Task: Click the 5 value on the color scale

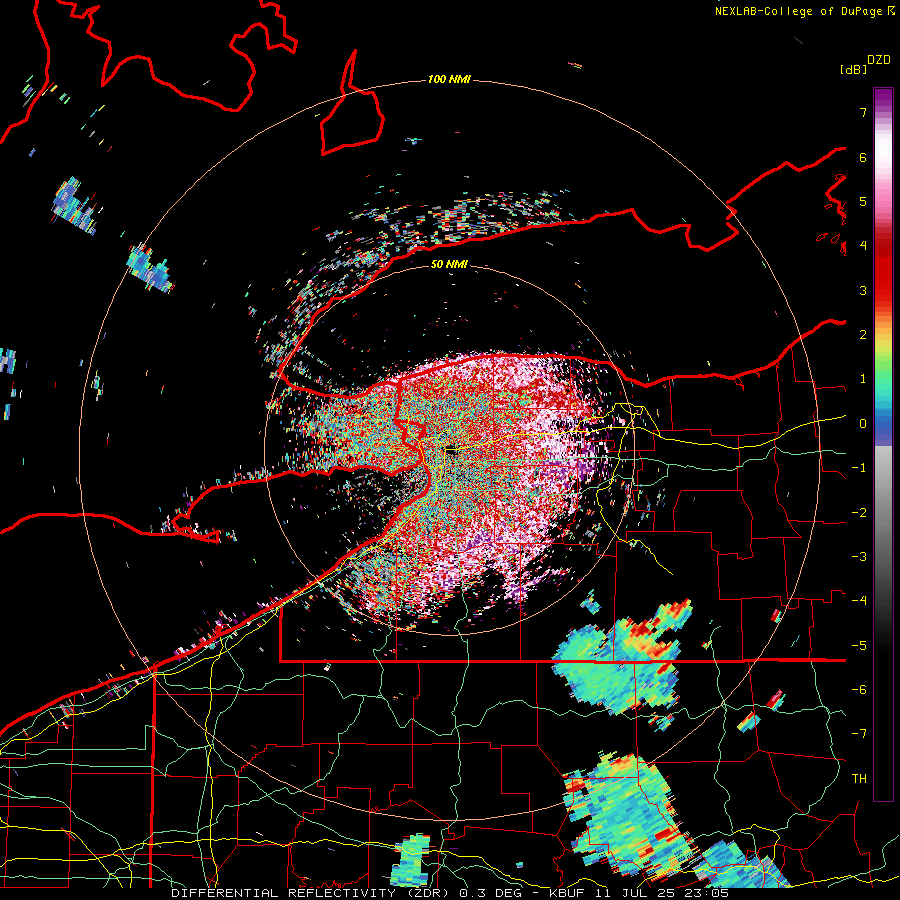Action: [863, 201]
